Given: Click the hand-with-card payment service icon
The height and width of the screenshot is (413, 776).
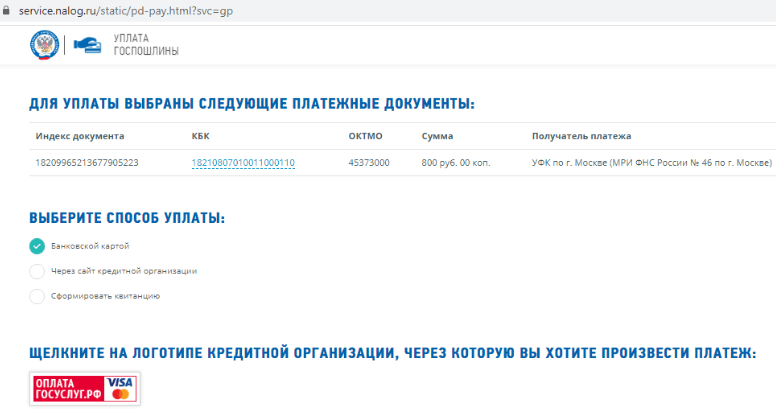Looking at the screenshot, I should pyautogui.click(x=88, y=45).
